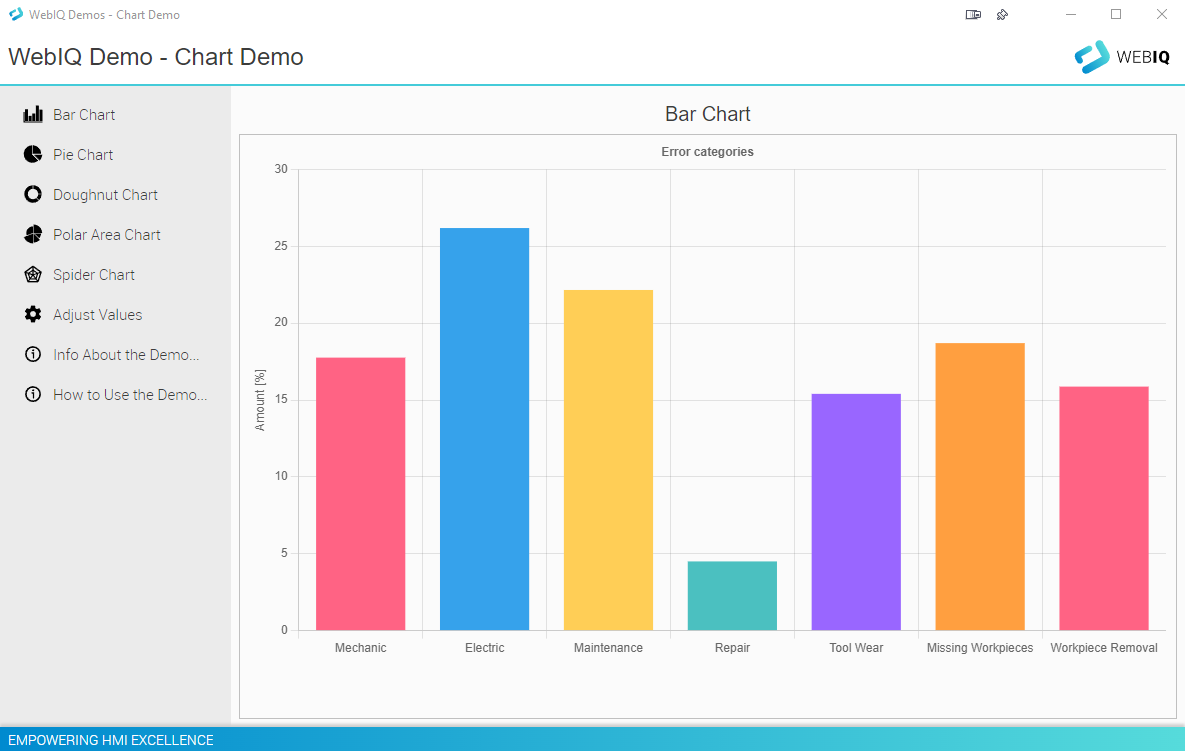The height and width of the screenshot is (751, 1185).
Task: Click the 'Repair' x-axis label
Action: [732, 648]
